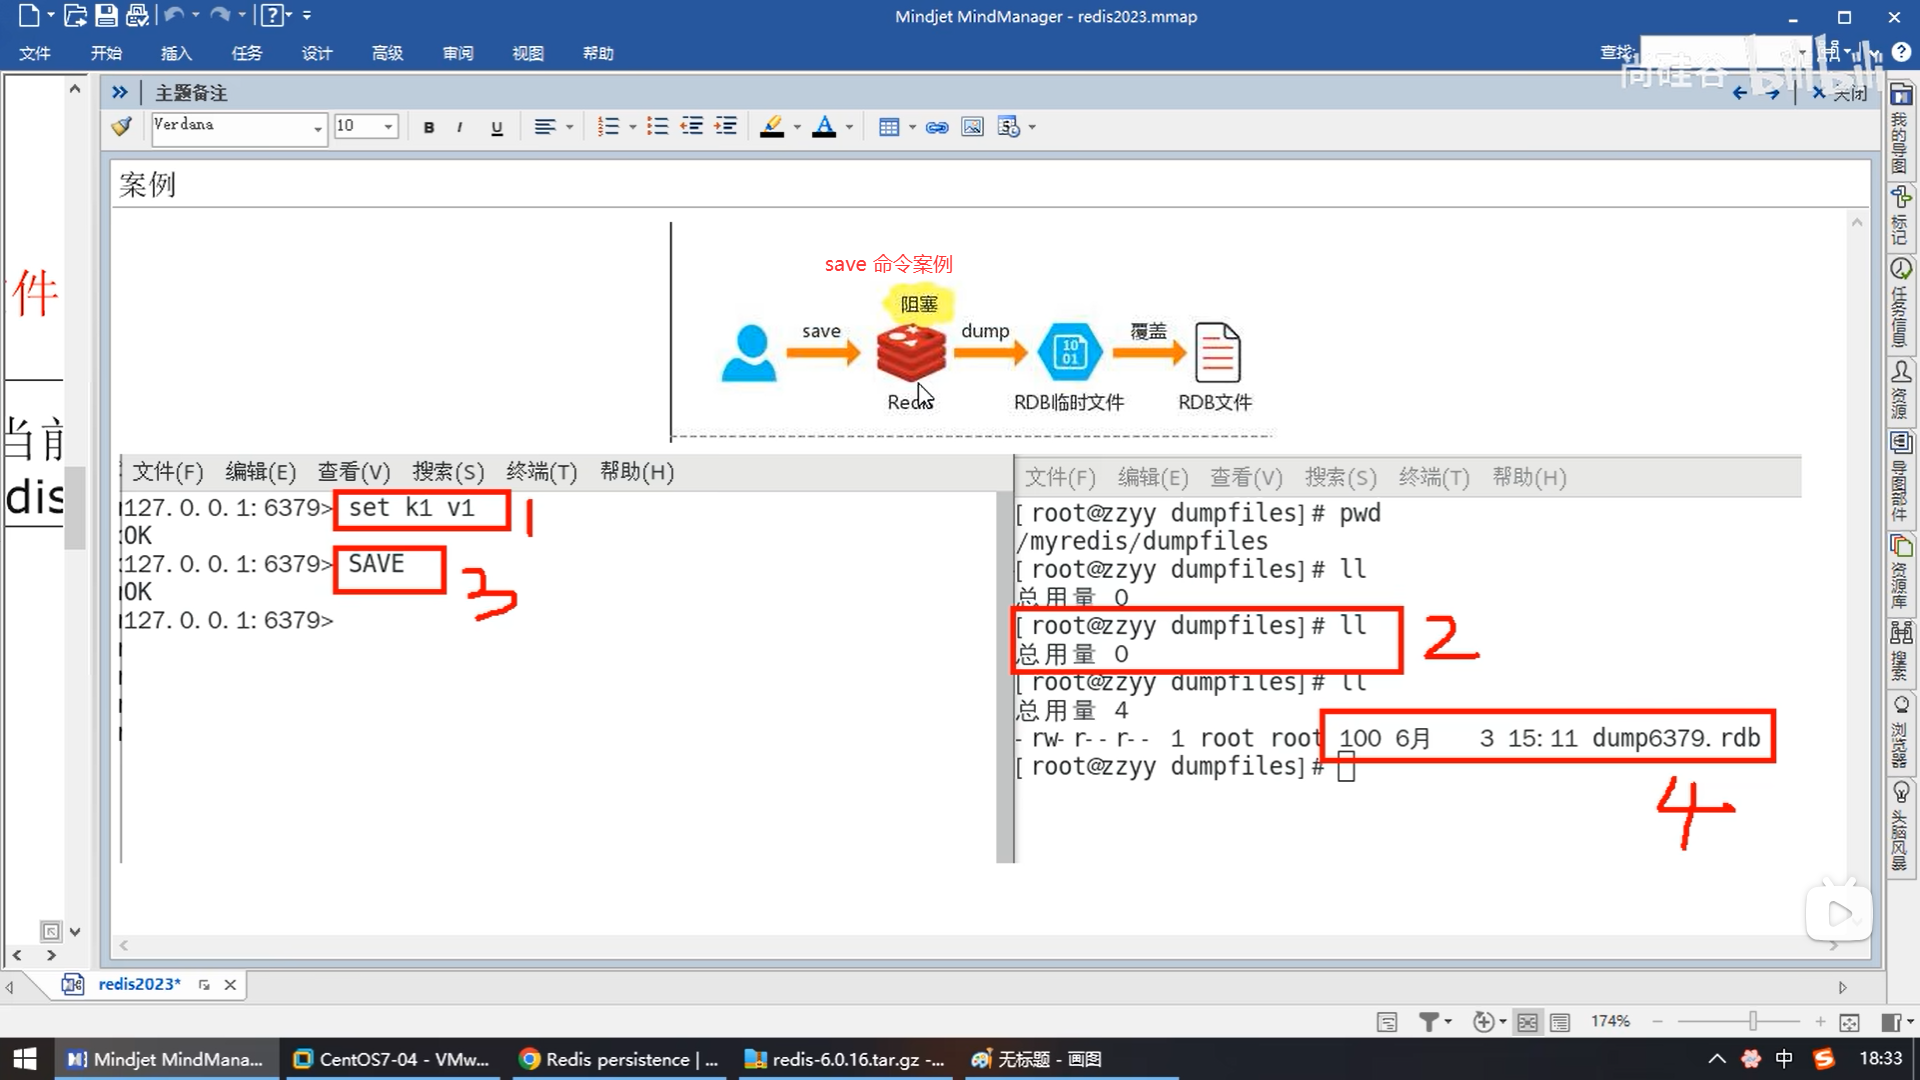Insert image into topic notes
Viewport: 1920px width, 1080px height.
pyautogui.click(x=972, y=127)
